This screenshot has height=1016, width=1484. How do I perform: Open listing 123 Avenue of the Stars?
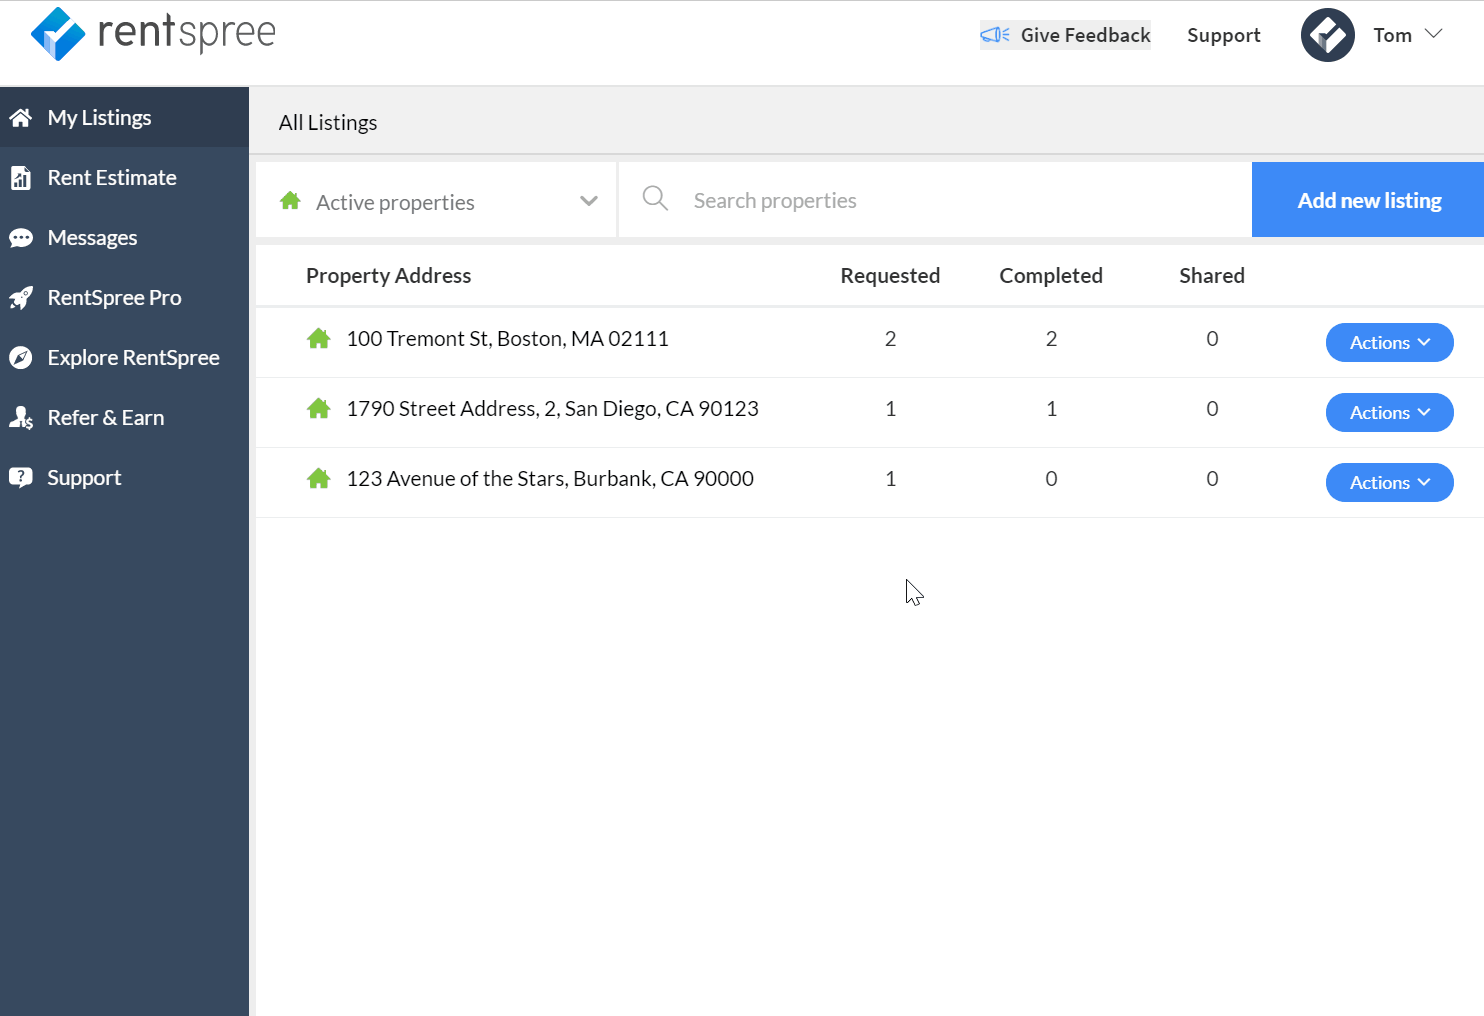click(550, 479)
